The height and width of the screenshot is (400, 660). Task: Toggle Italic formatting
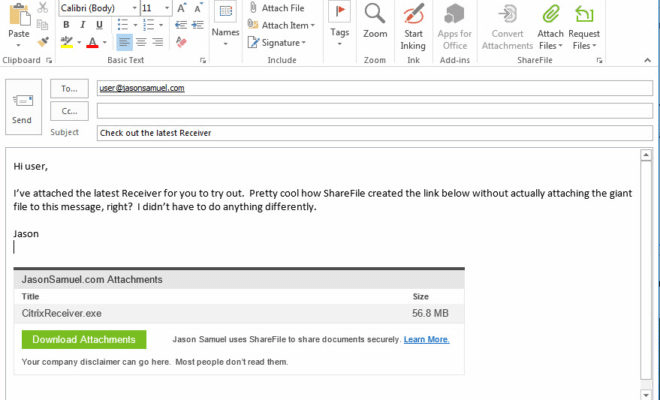82,25
